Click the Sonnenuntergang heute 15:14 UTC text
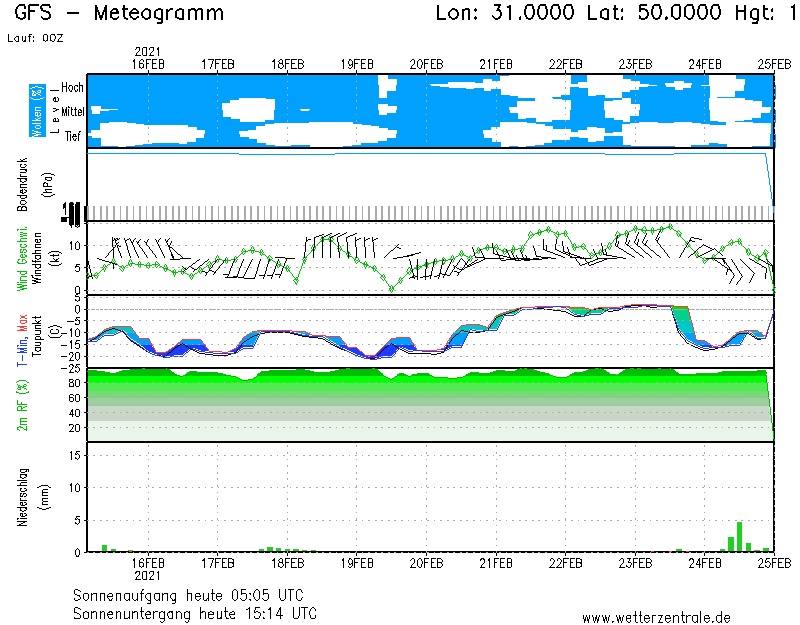 point(198,612)
